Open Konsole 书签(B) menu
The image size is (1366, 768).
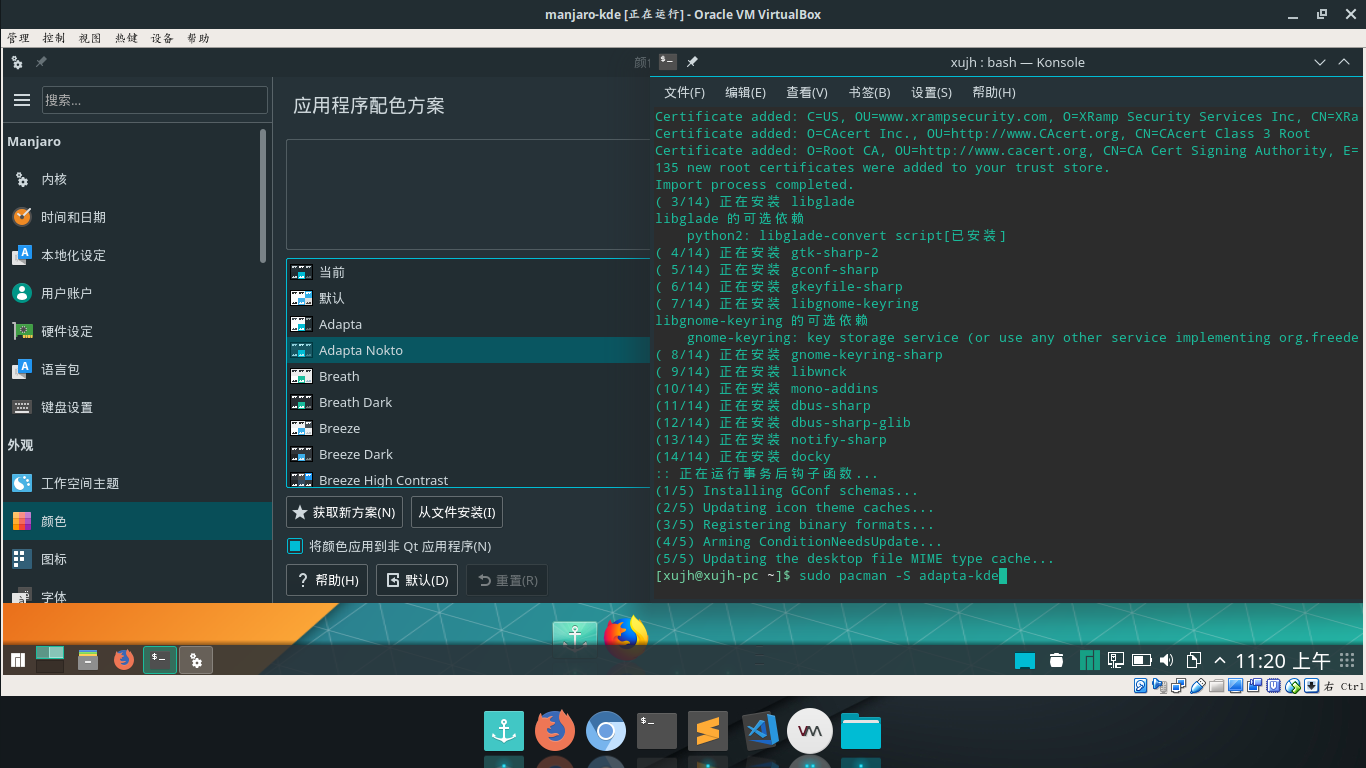[x=869, y=92]
